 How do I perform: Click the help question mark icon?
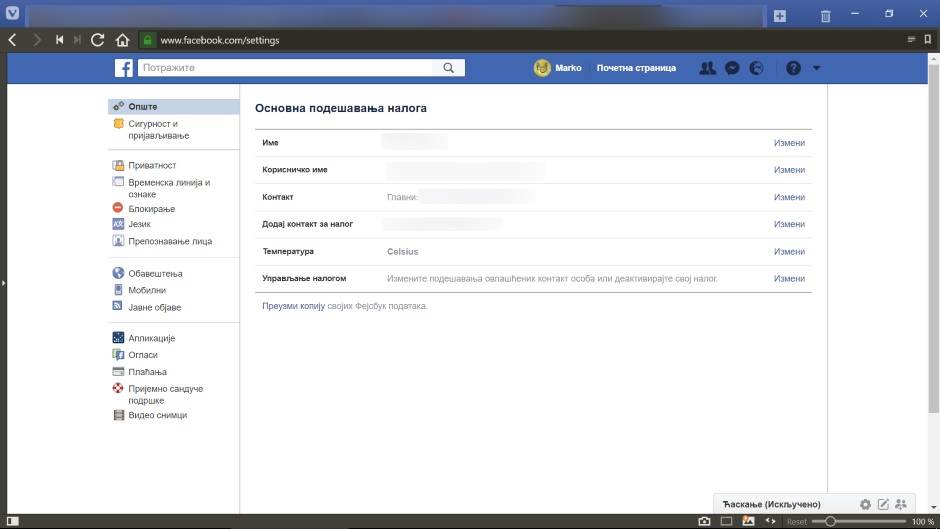tap(793, 68)
